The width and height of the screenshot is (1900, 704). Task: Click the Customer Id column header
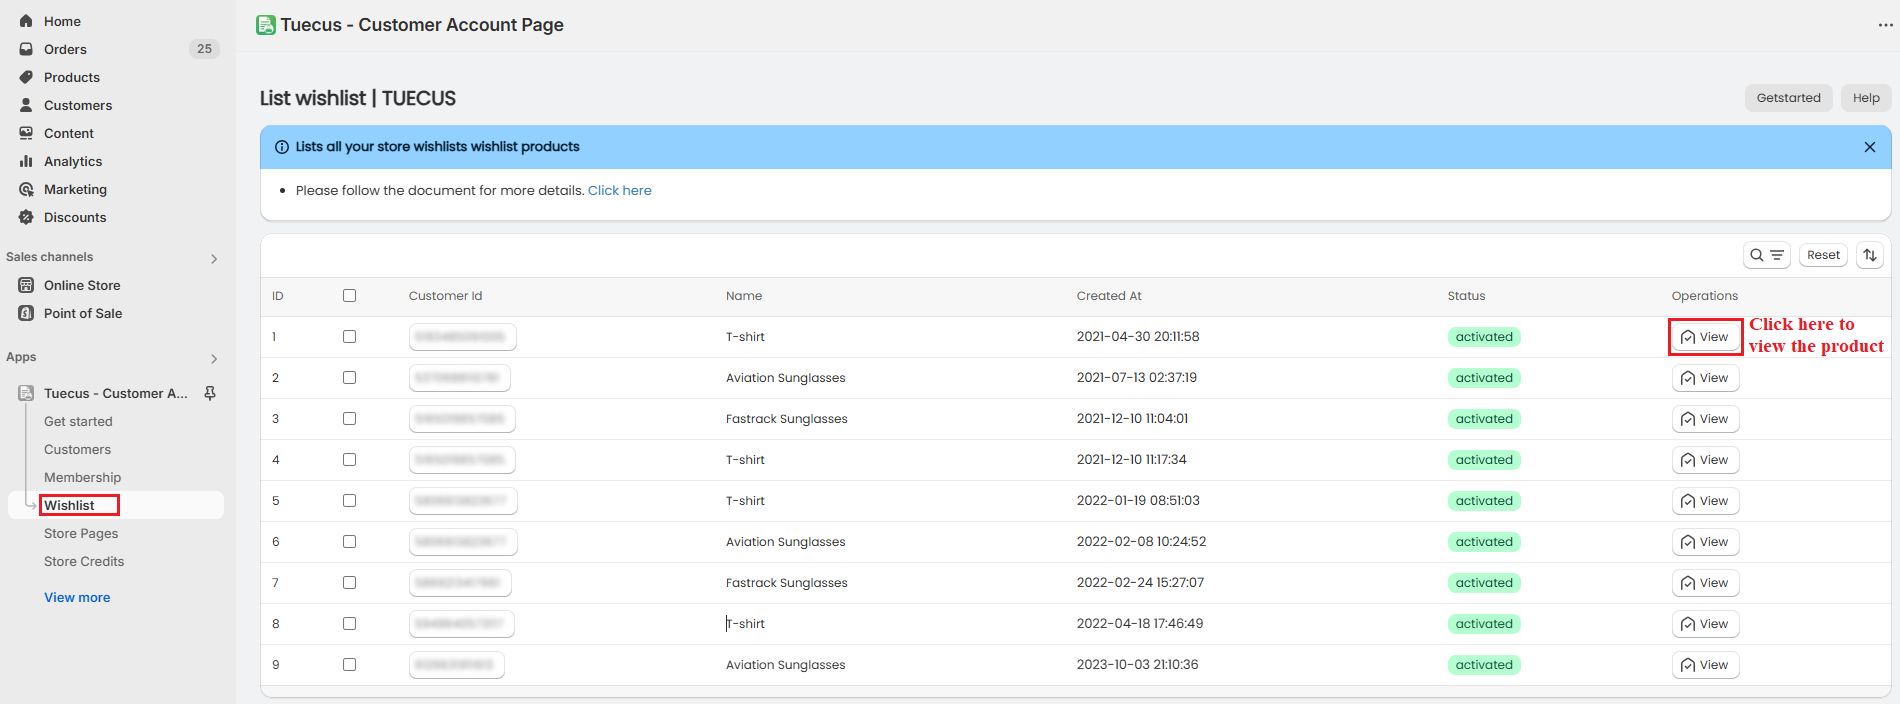click(x=445, y=296)
